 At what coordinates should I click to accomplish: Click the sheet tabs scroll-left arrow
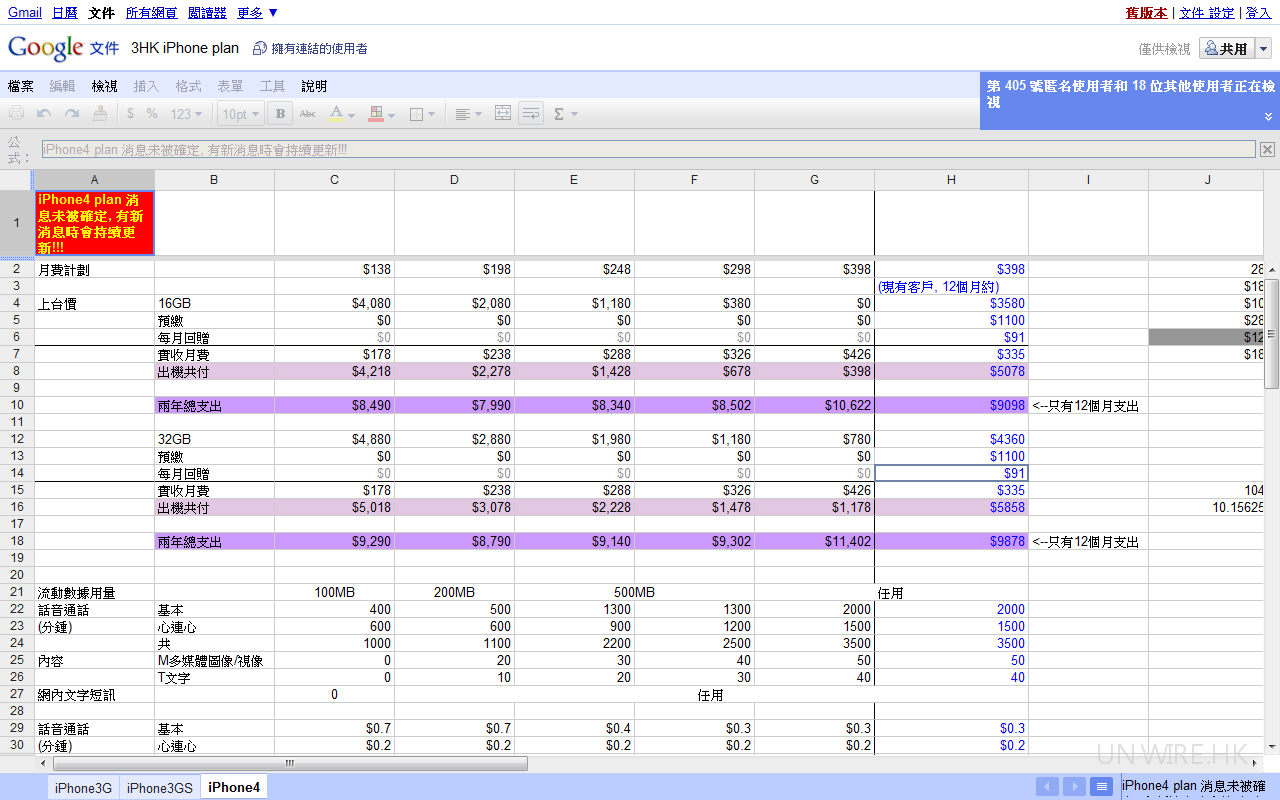click(1047, 787)
